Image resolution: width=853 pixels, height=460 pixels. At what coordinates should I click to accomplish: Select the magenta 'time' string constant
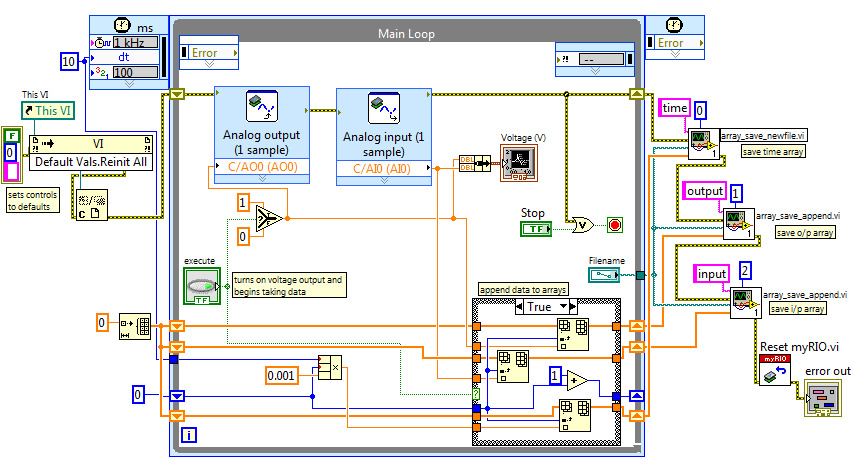coord(675,108)
